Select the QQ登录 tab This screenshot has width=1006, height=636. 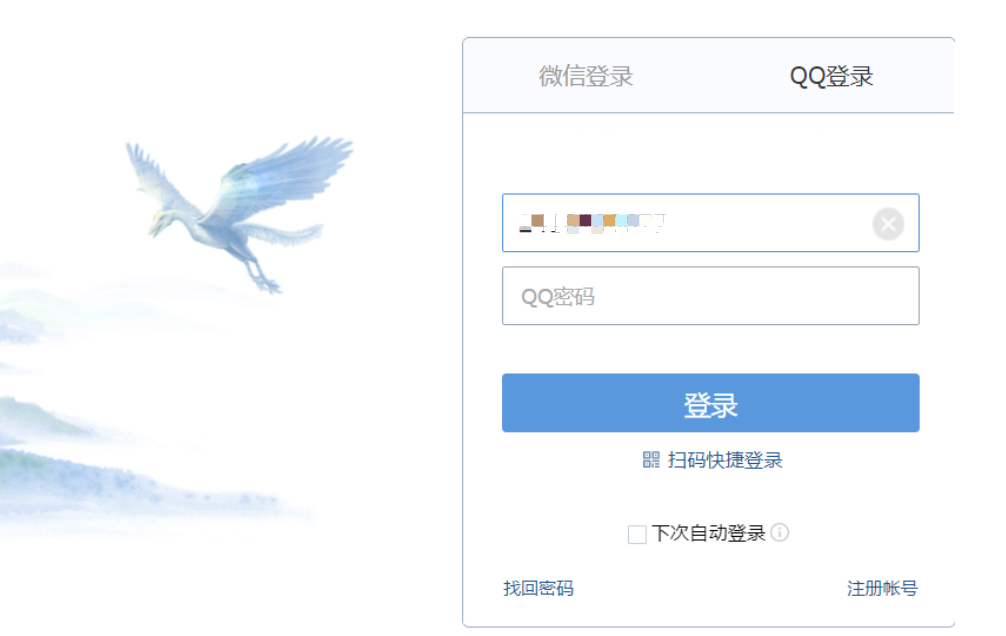click(x=831, y=76)
